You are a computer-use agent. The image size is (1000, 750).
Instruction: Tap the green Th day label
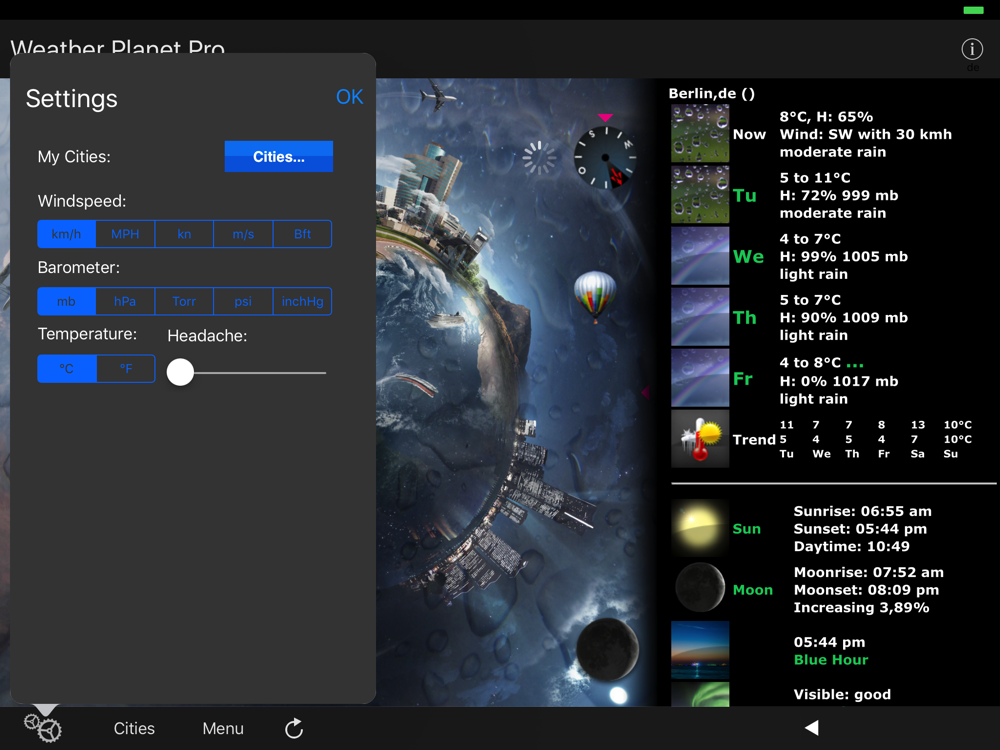click(744, 318)
